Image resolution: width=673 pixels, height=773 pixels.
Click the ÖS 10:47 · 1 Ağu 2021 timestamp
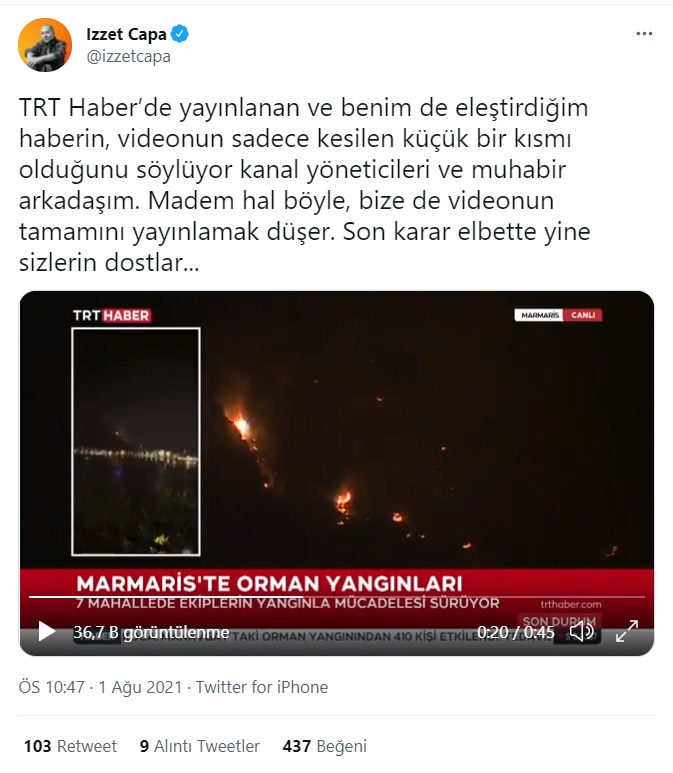(101, 687)
